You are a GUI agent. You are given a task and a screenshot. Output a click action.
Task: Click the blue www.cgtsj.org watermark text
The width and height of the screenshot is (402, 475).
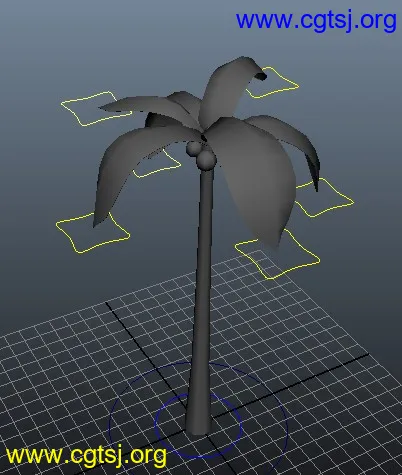tap(316, 21)
